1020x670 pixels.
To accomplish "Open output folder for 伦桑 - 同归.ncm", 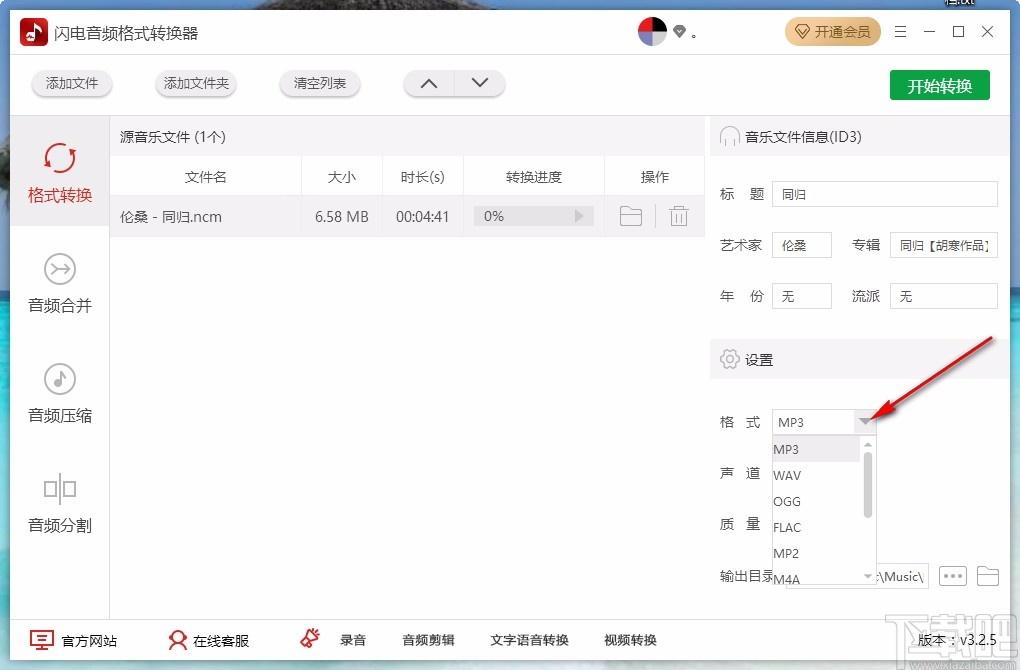I will [x=630, y=216].
